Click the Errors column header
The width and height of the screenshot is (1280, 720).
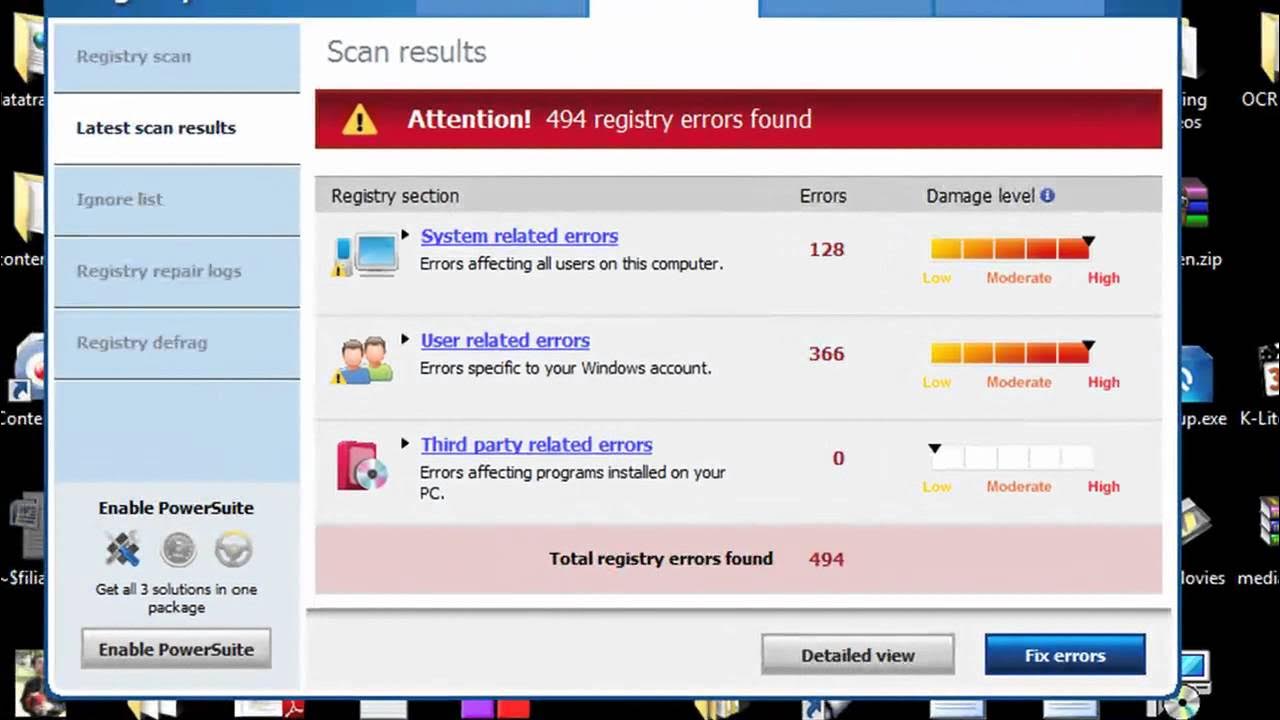pyautogui.click(x=823, y=196)
